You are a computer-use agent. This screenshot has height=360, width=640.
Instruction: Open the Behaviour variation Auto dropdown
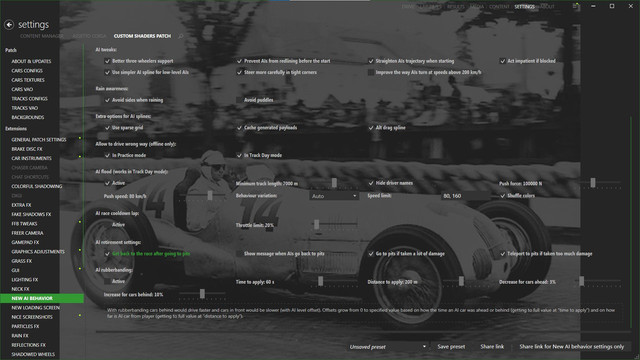tap(334, 196)
